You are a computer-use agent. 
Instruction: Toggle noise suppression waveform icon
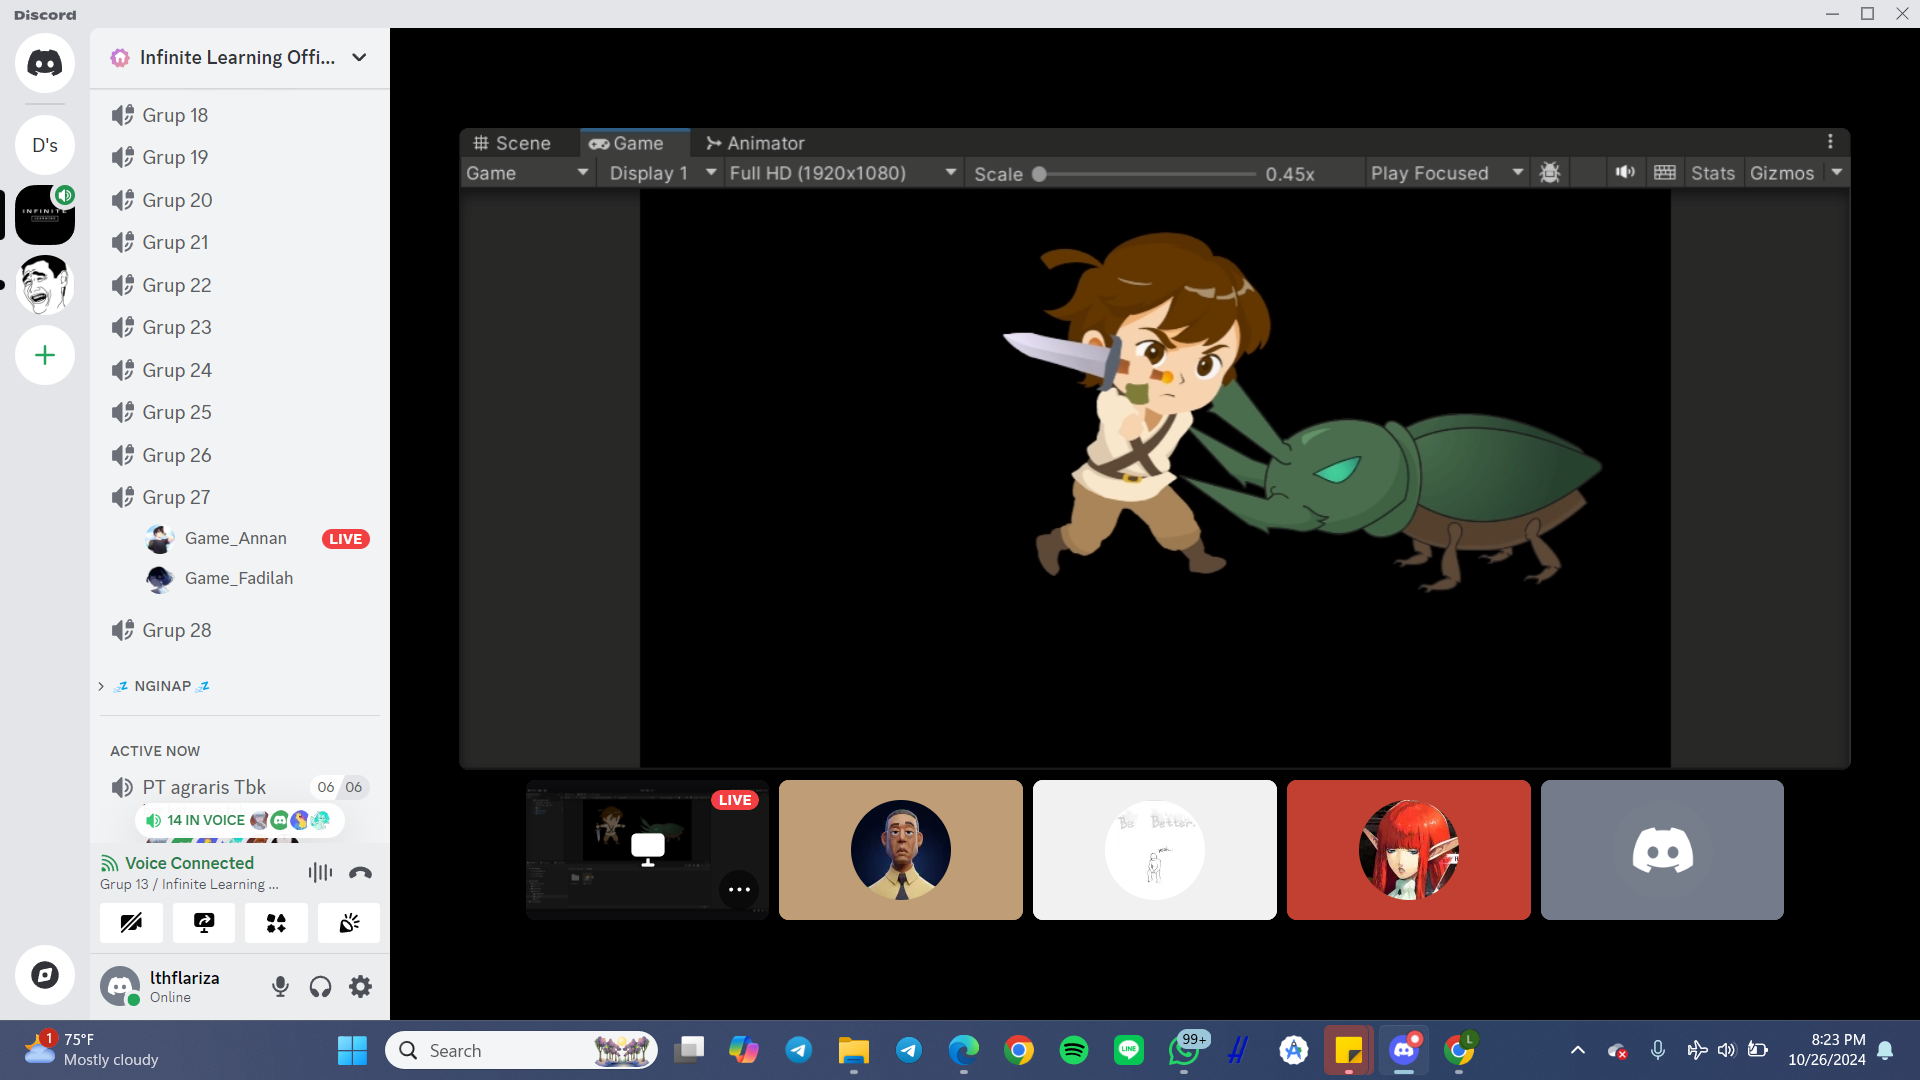(320, 873)
